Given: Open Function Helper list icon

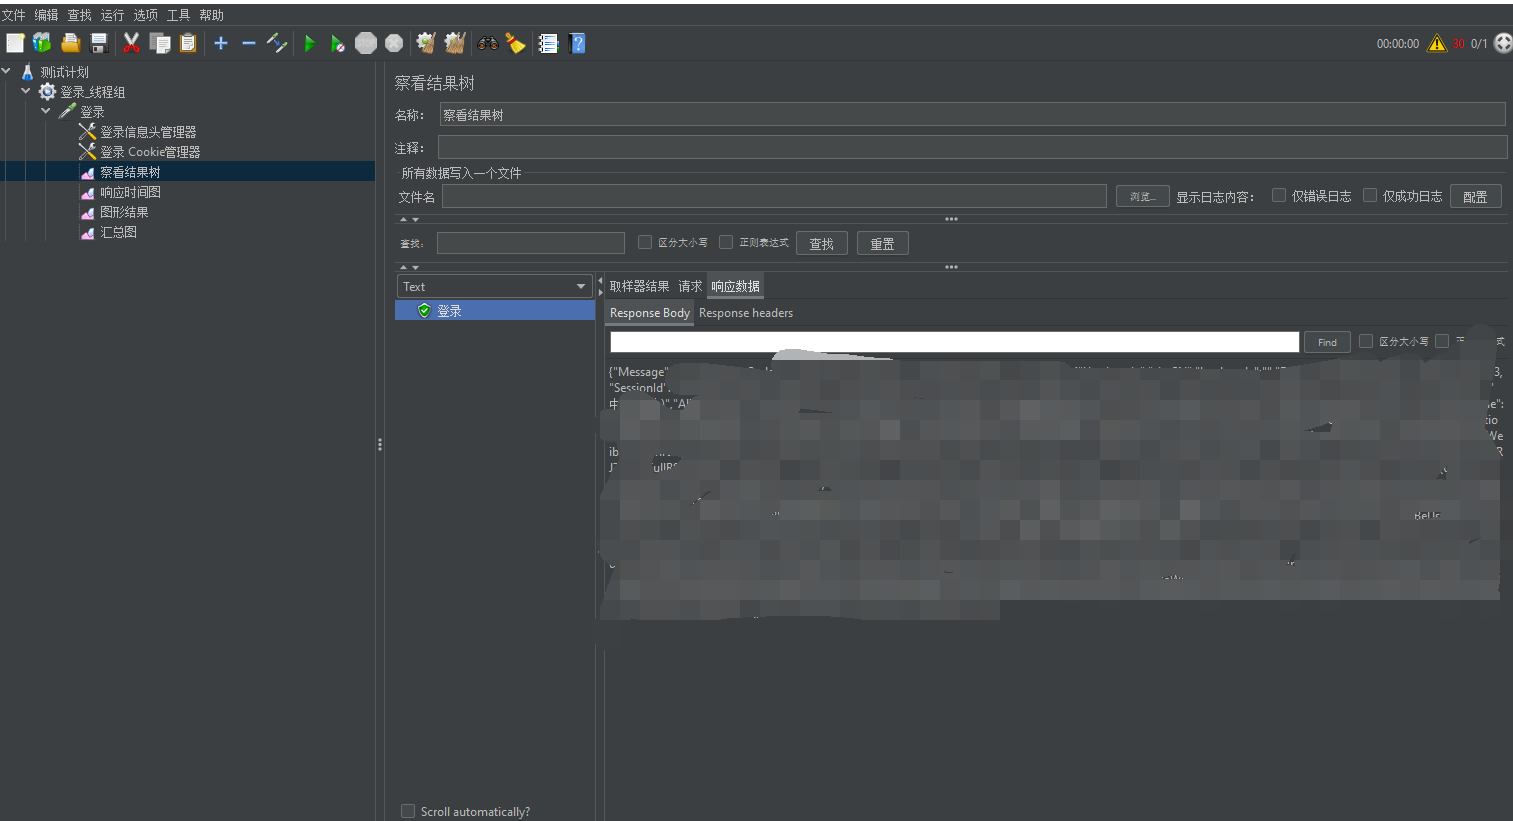Looking at the screenshot, I should pos(548,43).
